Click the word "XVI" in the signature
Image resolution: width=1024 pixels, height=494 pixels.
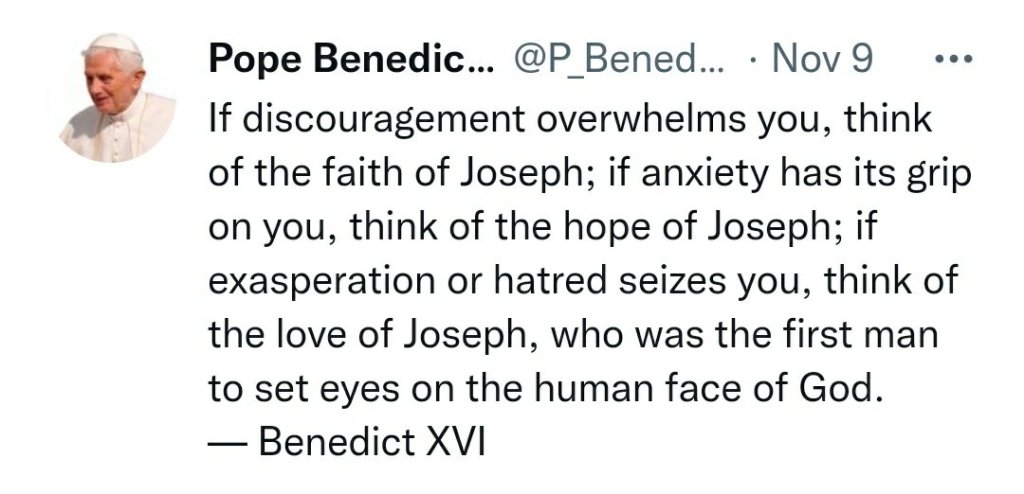(x=454, y=441)
